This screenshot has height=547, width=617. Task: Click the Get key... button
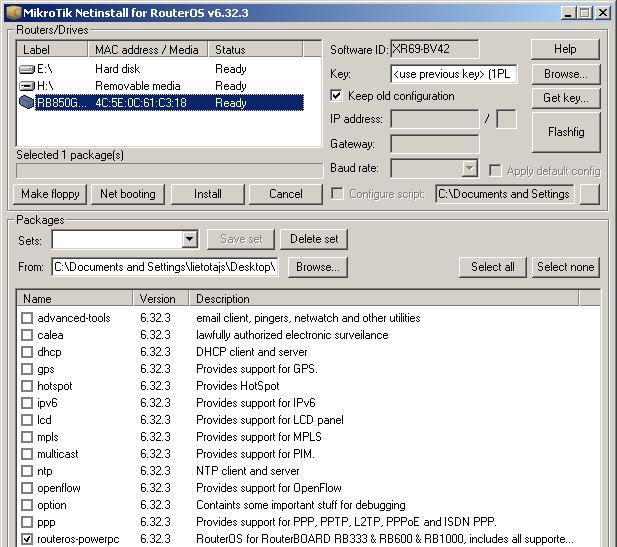[x=566, y=98]
